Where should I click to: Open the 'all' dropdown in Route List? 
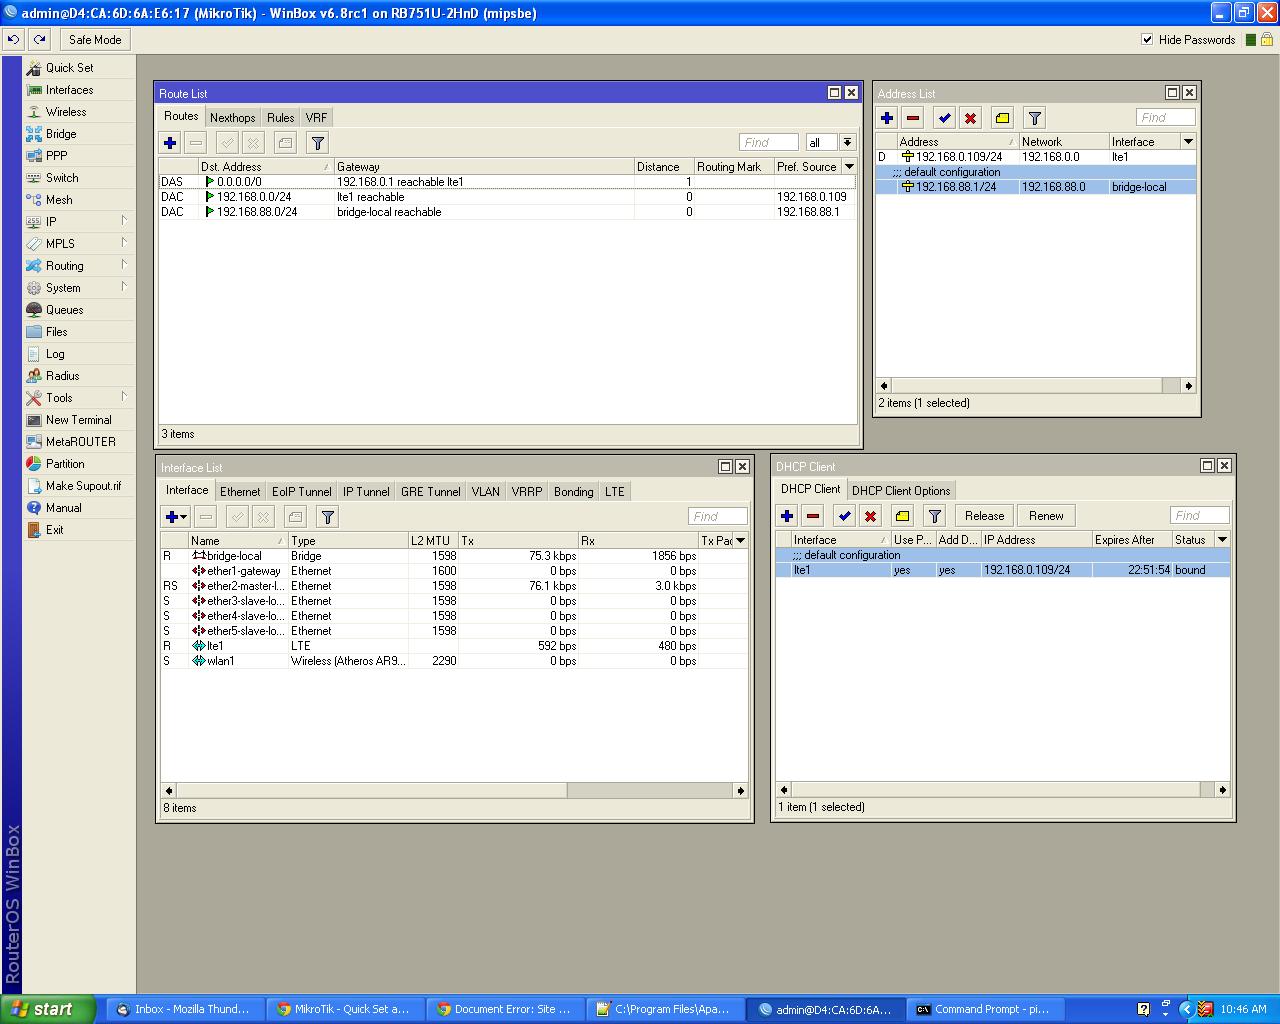click(847, 143)
